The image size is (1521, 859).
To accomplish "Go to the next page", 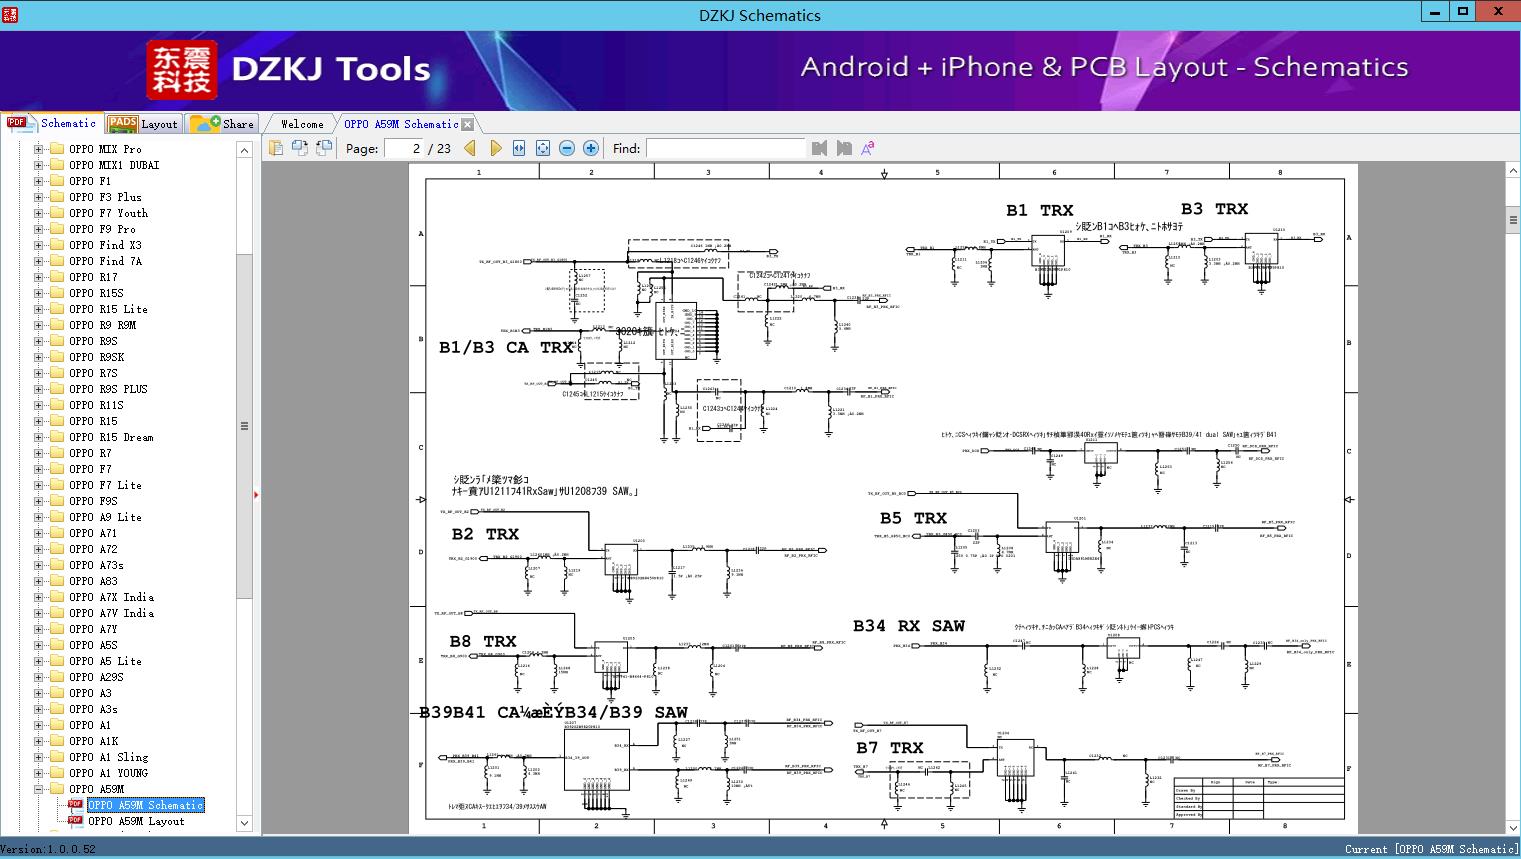I will click(x=495, y=148).
